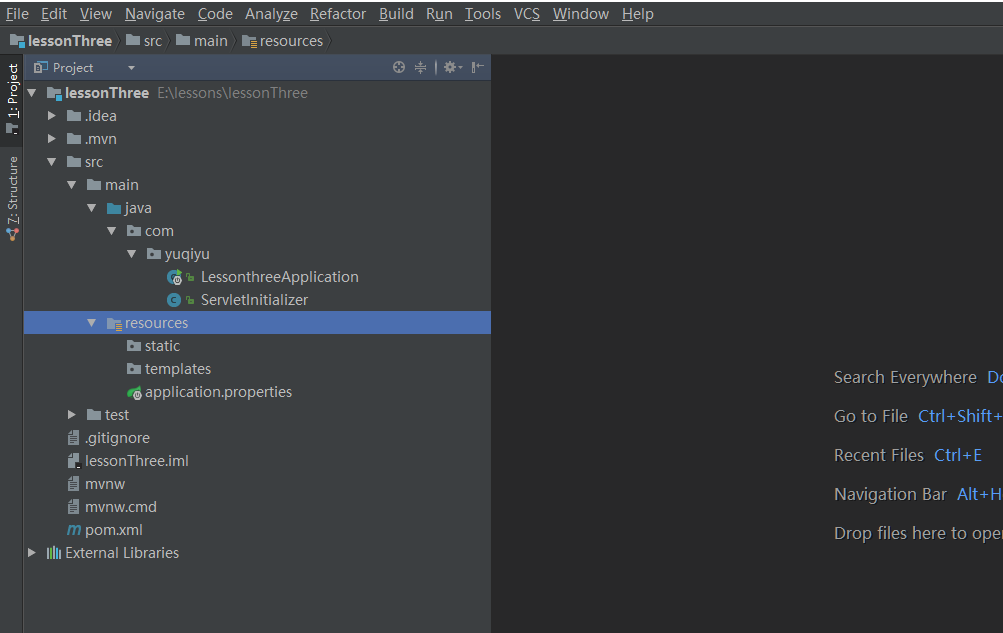1003x633 pixels.
Task: Click the lessonThree.iml file icon
Action: [x=74, y=461]
